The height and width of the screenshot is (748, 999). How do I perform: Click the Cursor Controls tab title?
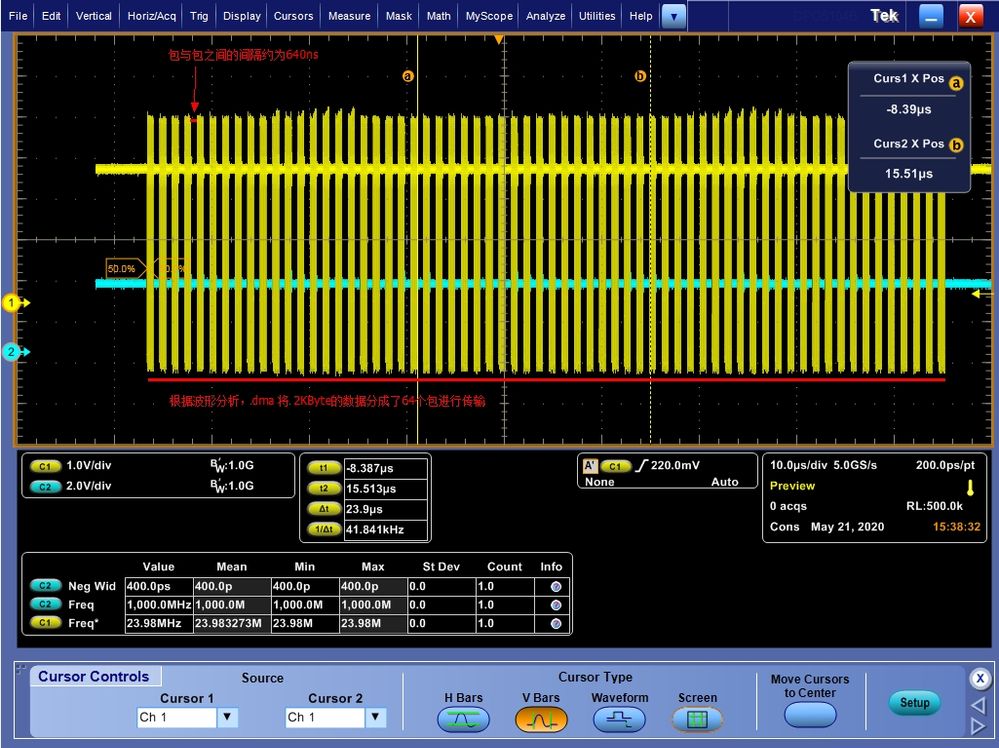(94, 677)
